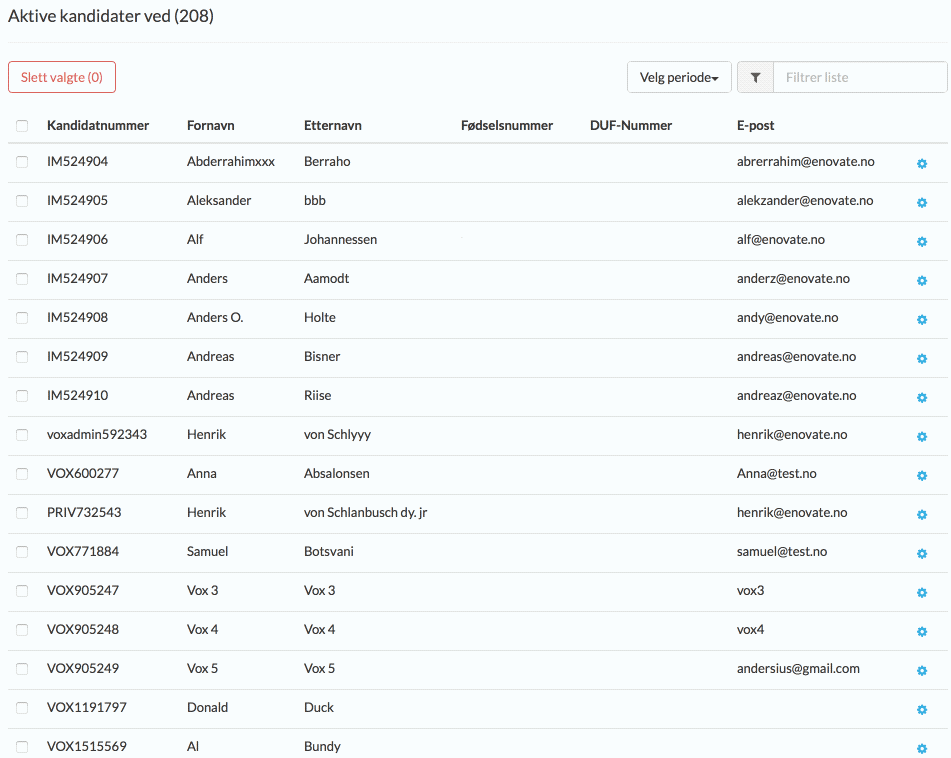
Task: Focus the Filtrer liste input field
Action: [x=860, y=77]
